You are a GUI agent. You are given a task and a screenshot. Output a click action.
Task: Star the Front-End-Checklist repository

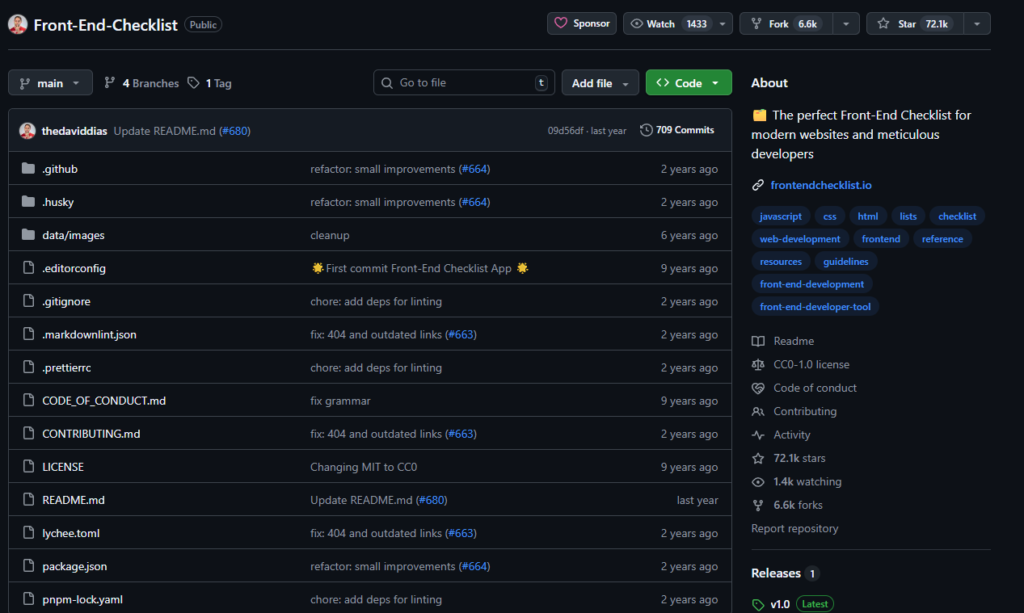905,24
